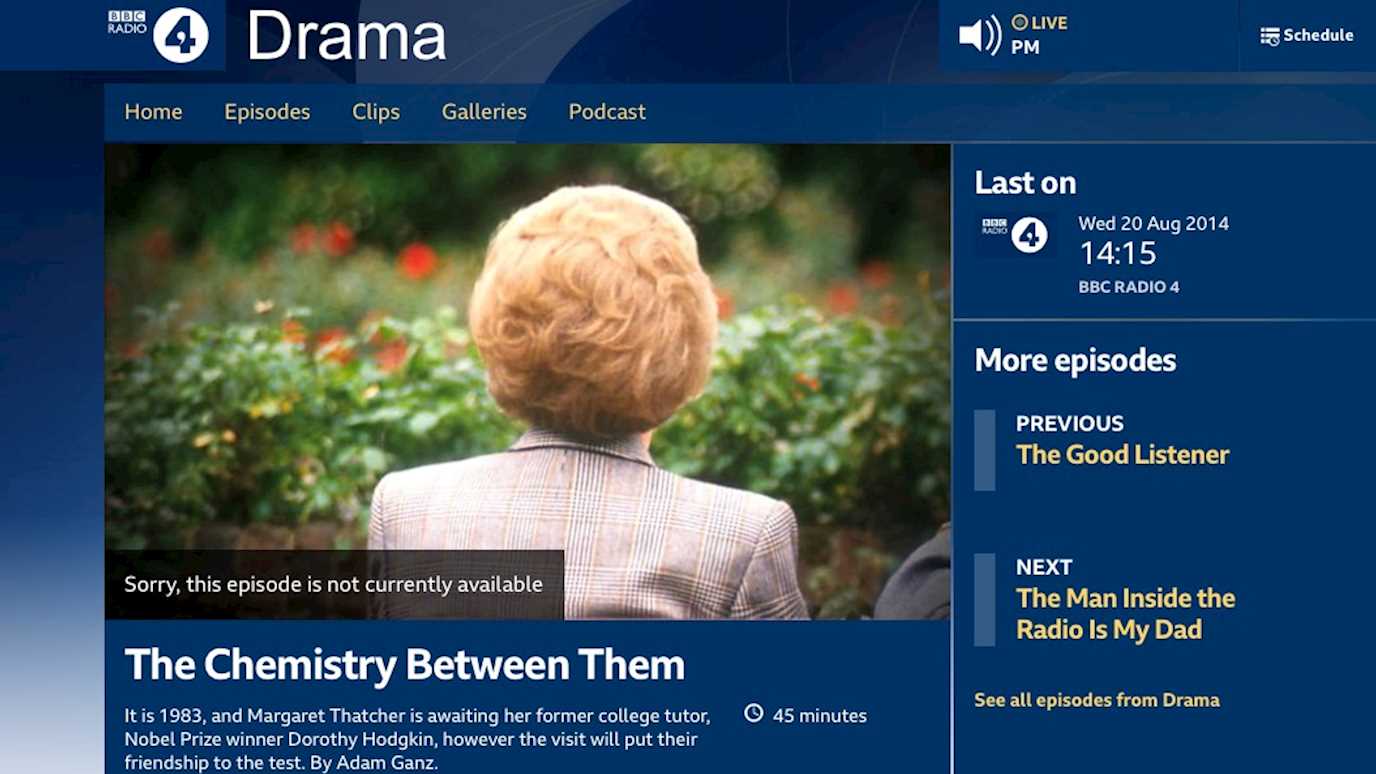1376x774 pixels.
Task: Open the Podcast tab
Action: coord(607,112)
